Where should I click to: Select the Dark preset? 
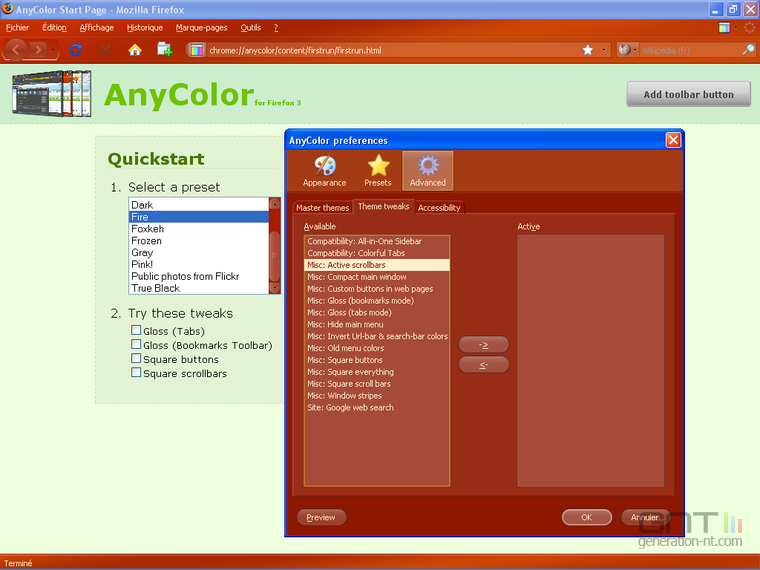point(199,205)
